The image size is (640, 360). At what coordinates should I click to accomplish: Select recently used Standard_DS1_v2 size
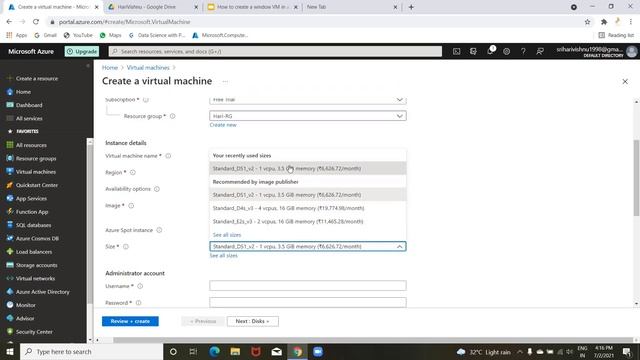(308, 168)
